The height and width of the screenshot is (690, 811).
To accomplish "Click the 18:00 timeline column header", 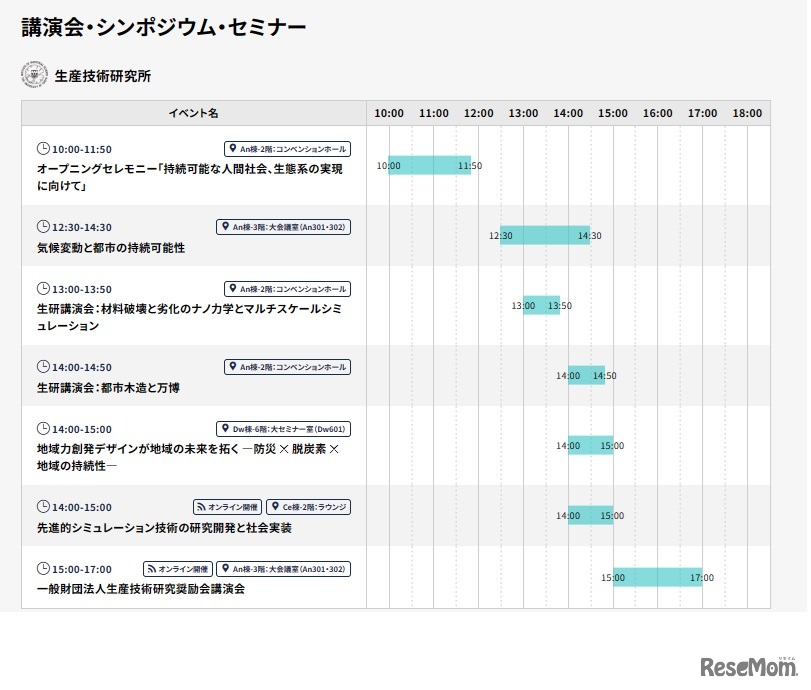I will pyautogui.click(x=747, y=113).
